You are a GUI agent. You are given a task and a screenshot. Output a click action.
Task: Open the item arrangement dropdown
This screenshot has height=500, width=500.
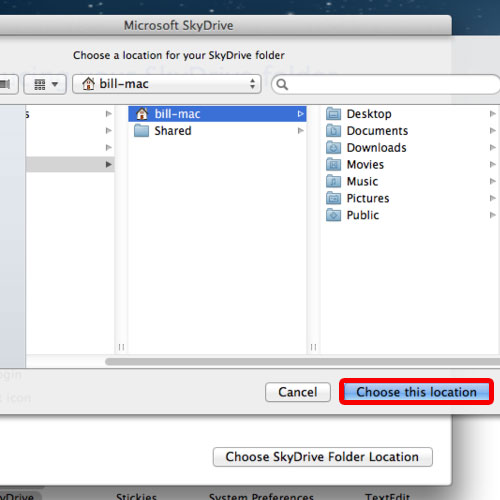tap(45, 84)
